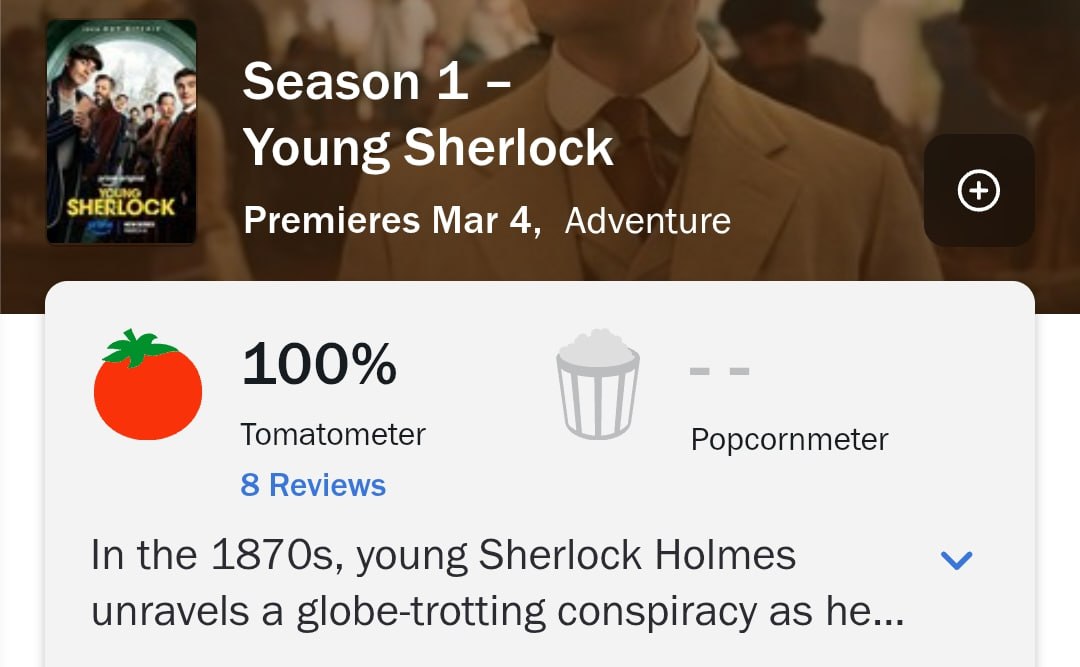Click the "Young Sherlock" title text
Screen dimensions: 1080x667
click(x=428, y=148)
